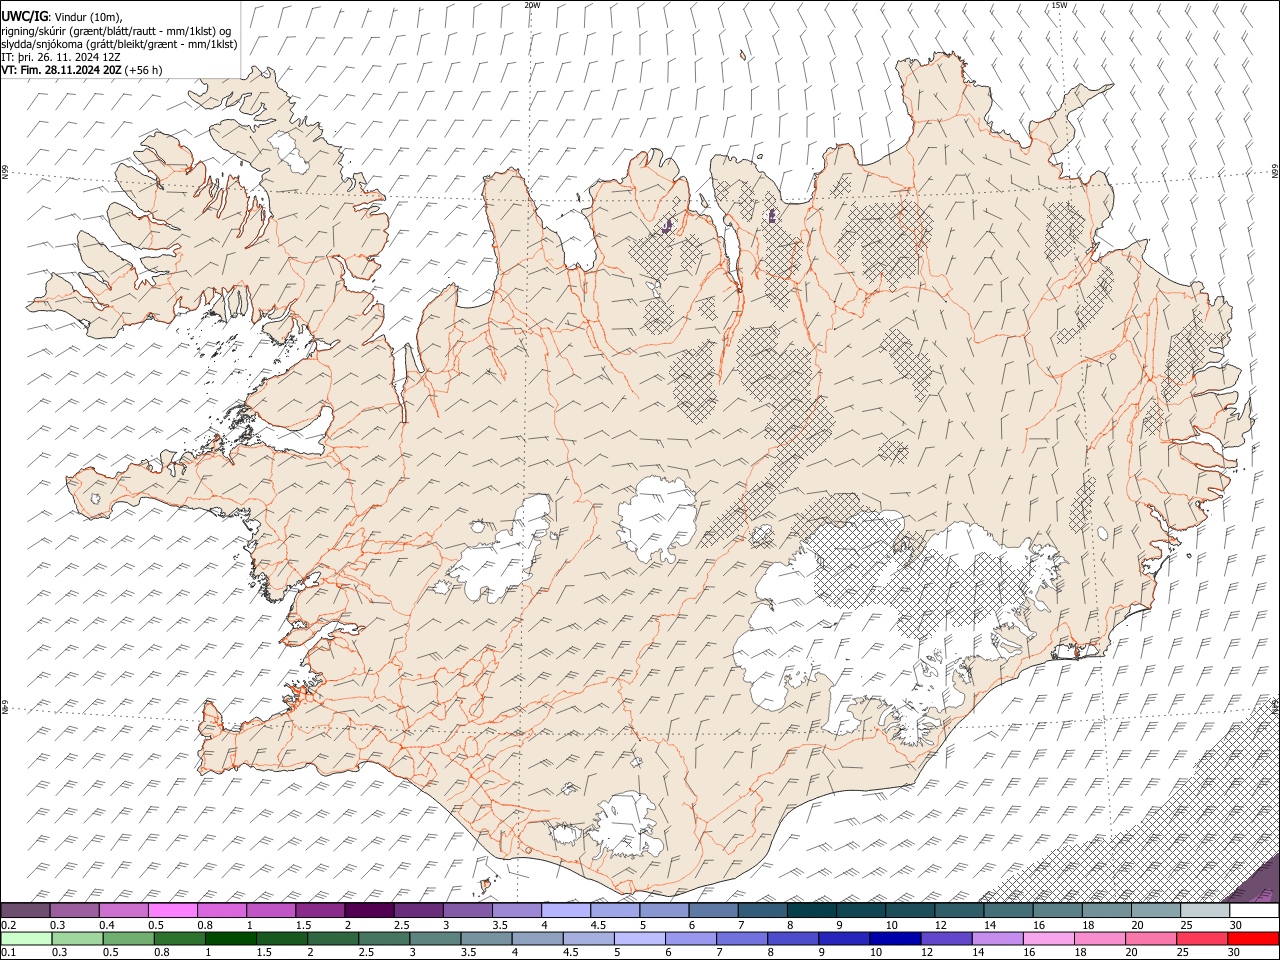Select bright pink top-row swatch labeled 0.5
Image resolution: width=1280 pixels, height=960 pixels.
click(172, 911)
